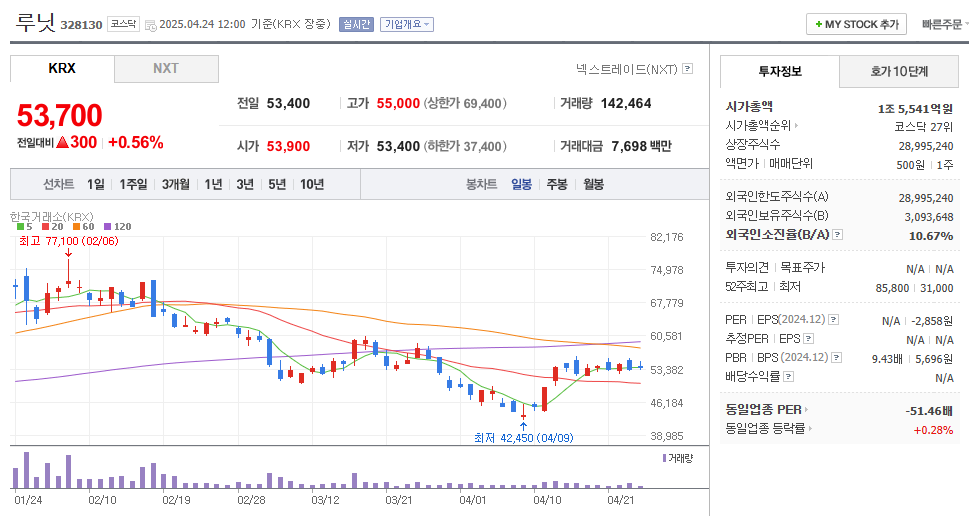Select the 10년 line chart period
The image size is (969, 516).
312,184
